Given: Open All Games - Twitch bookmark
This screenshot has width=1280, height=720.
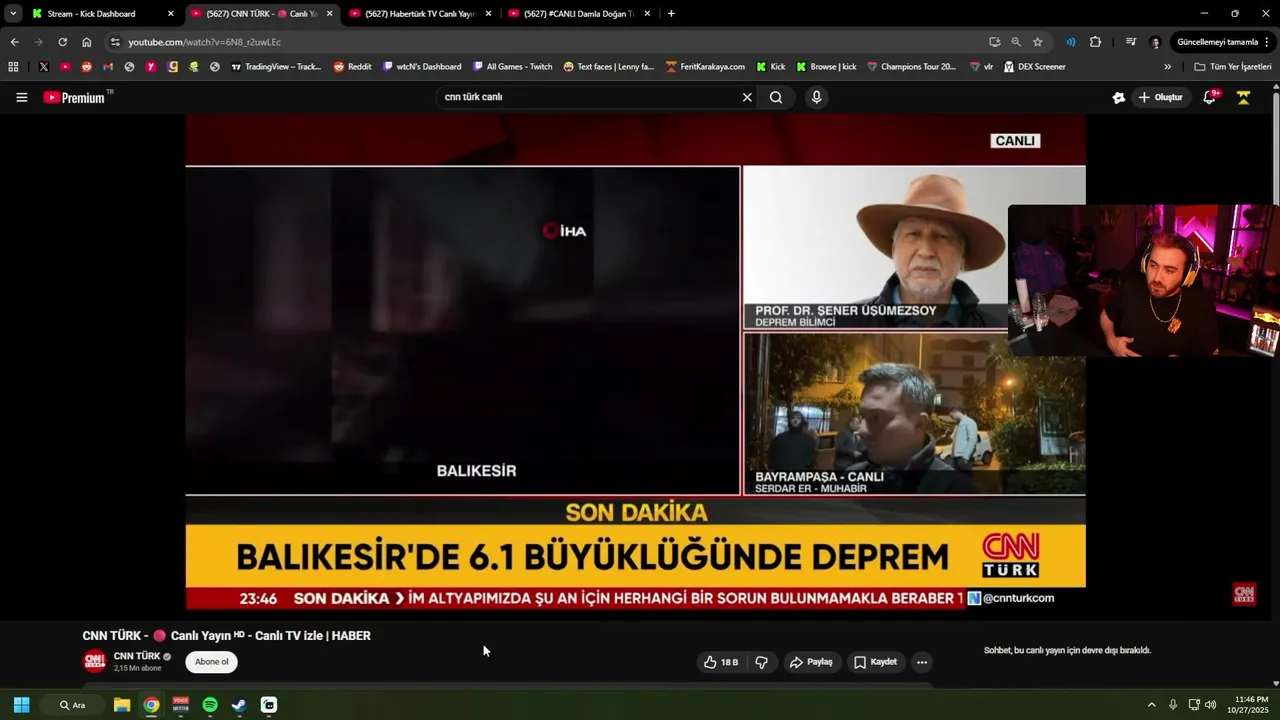Looking at the screenshot, I should 512,67.
